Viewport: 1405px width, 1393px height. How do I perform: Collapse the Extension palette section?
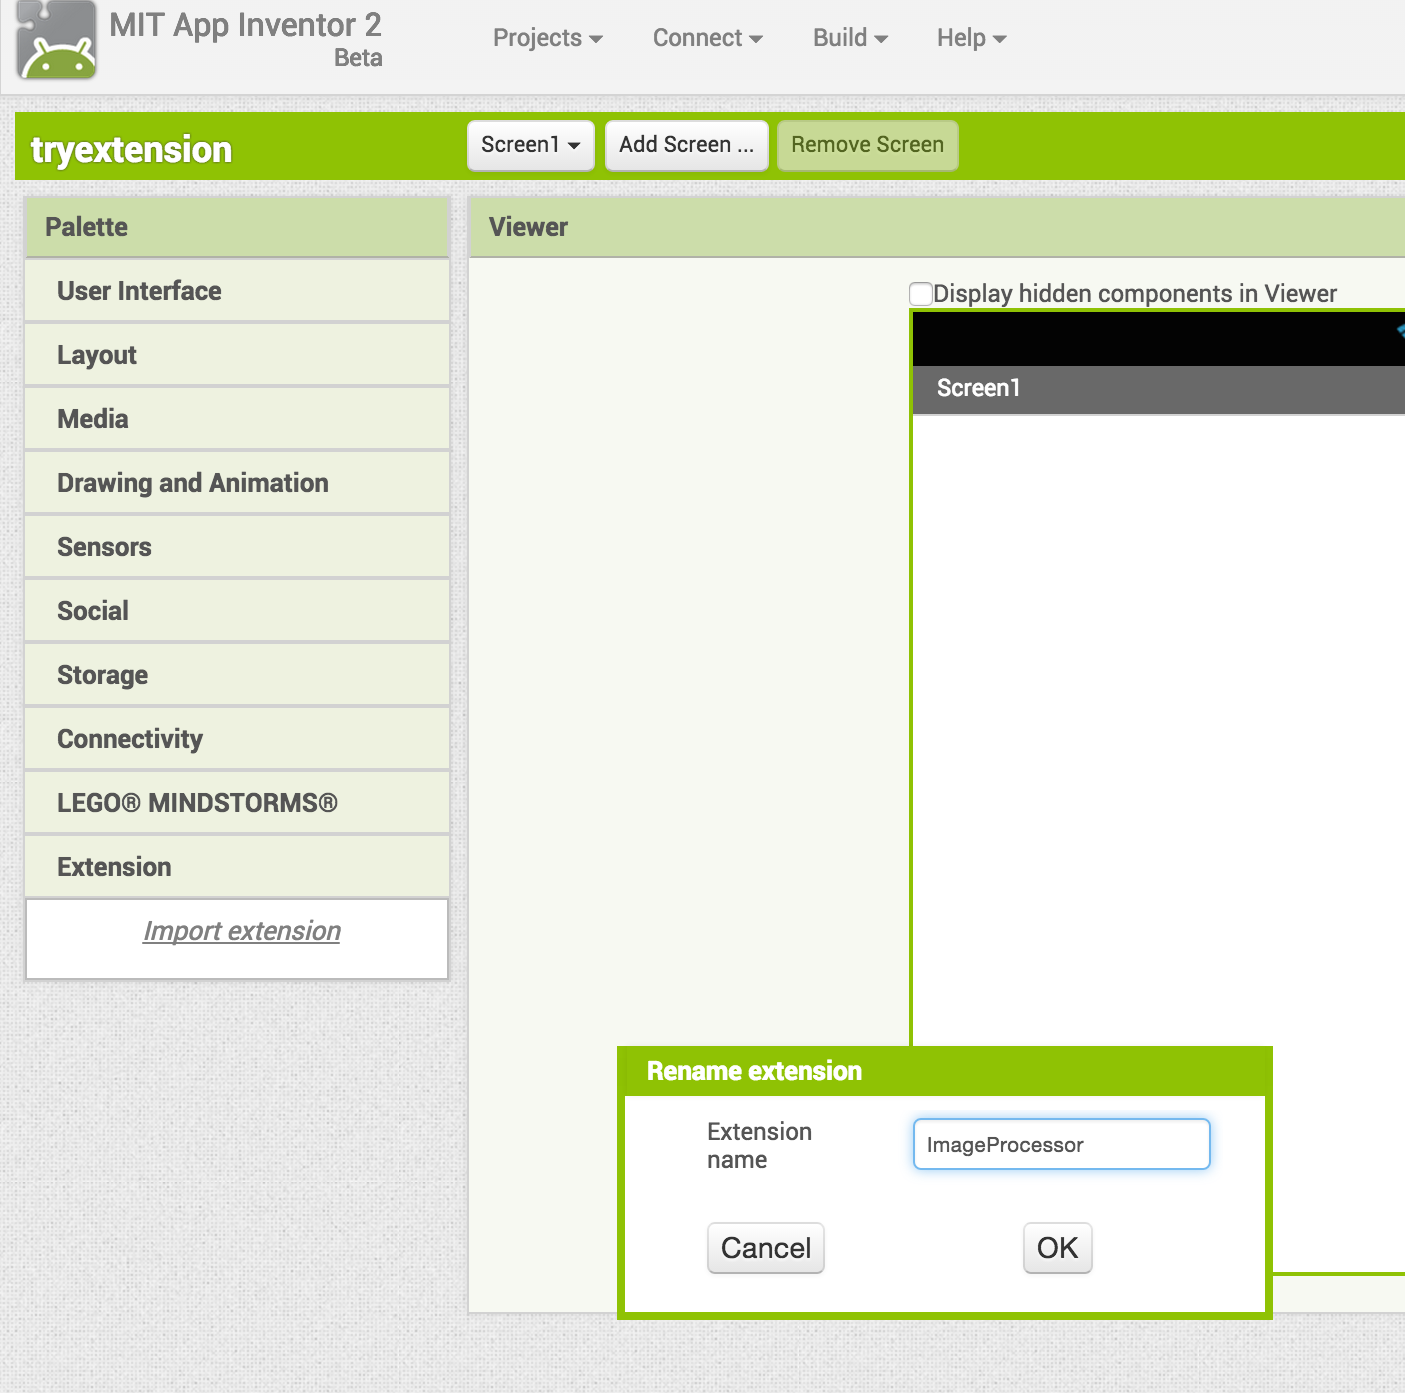(237, 867)
